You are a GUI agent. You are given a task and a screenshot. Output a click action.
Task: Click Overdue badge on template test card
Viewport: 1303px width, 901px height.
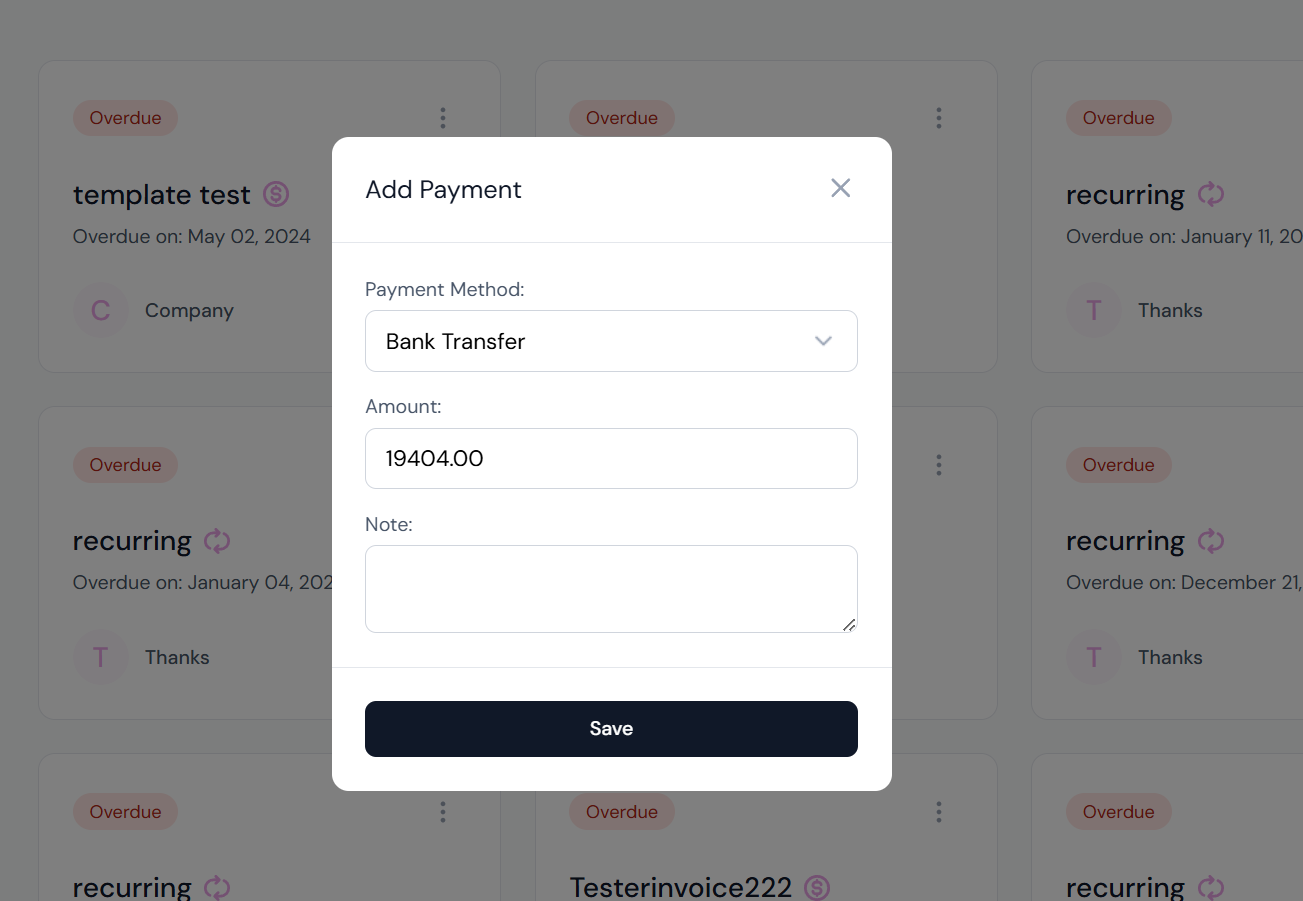[x=125, y=118]
